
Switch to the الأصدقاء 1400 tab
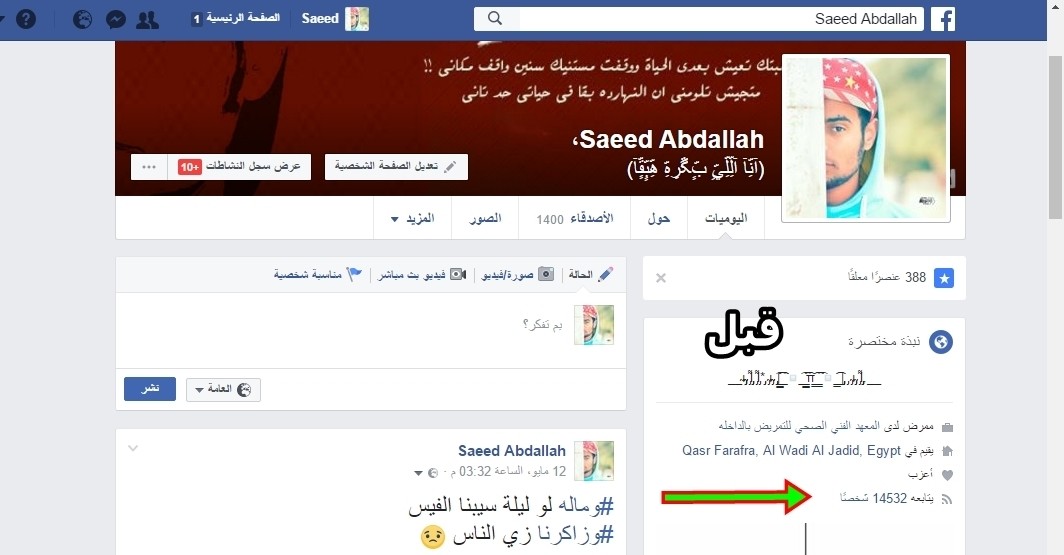coord(574,218)
